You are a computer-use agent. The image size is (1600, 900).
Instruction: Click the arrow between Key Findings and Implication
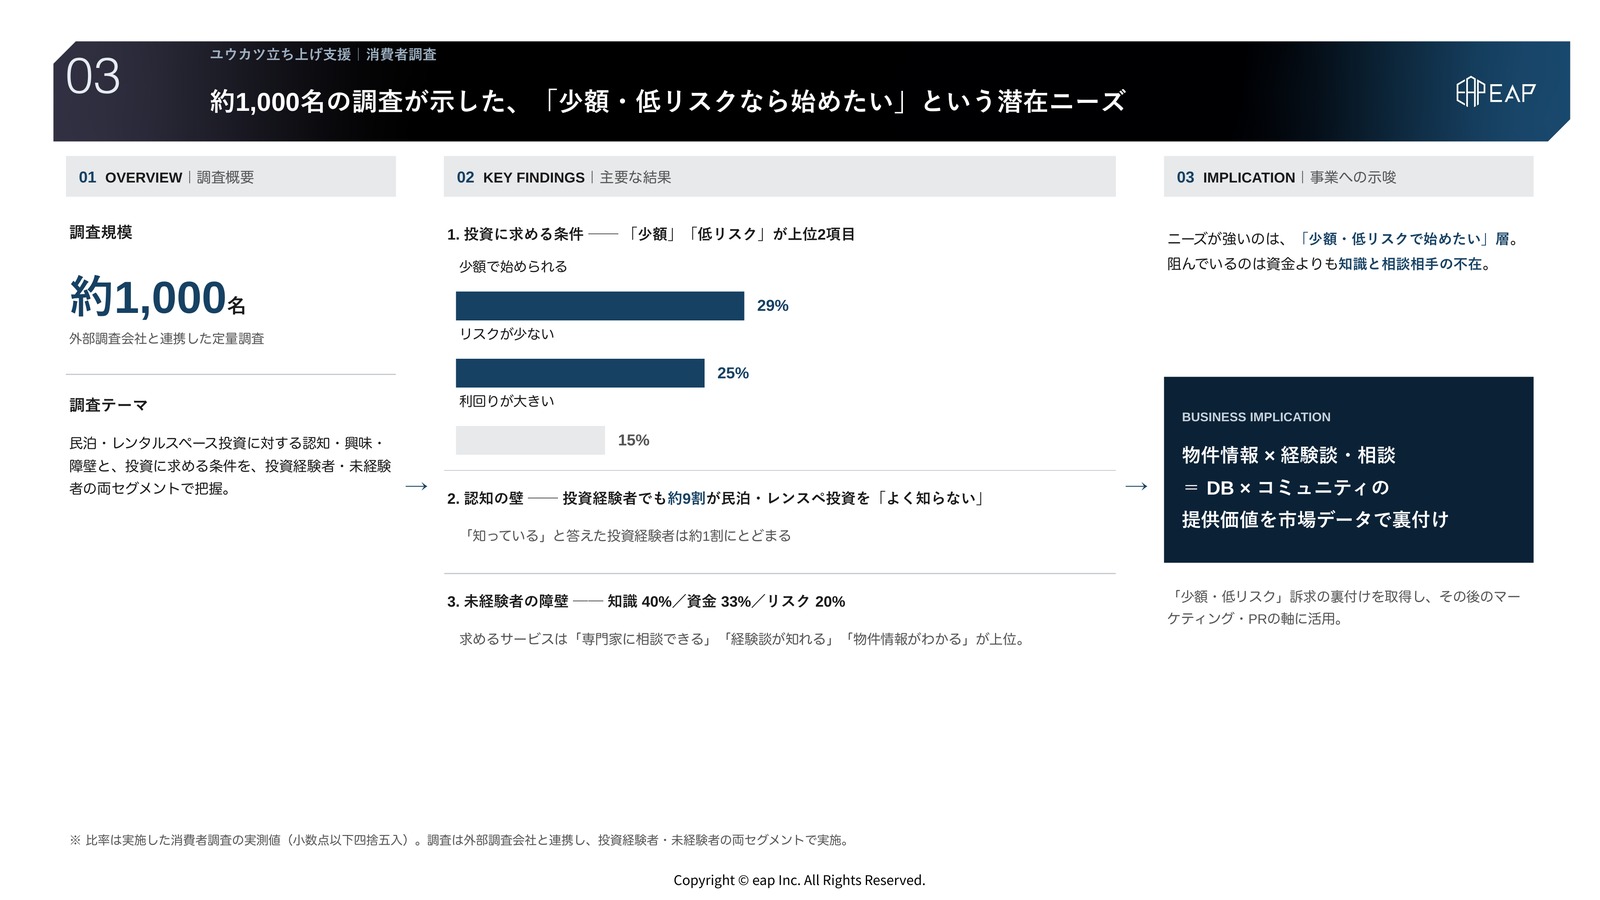1137,487
